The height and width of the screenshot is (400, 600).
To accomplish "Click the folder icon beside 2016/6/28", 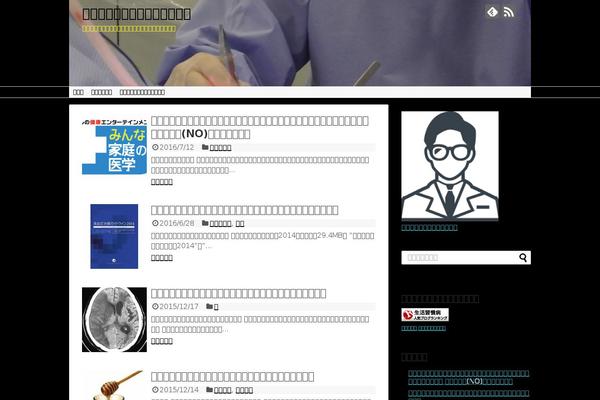I will [x=205, y=223].
